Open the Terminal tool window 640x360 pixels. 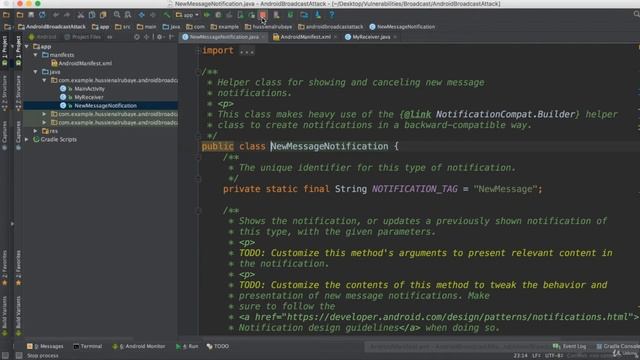[x=87, y=346]
